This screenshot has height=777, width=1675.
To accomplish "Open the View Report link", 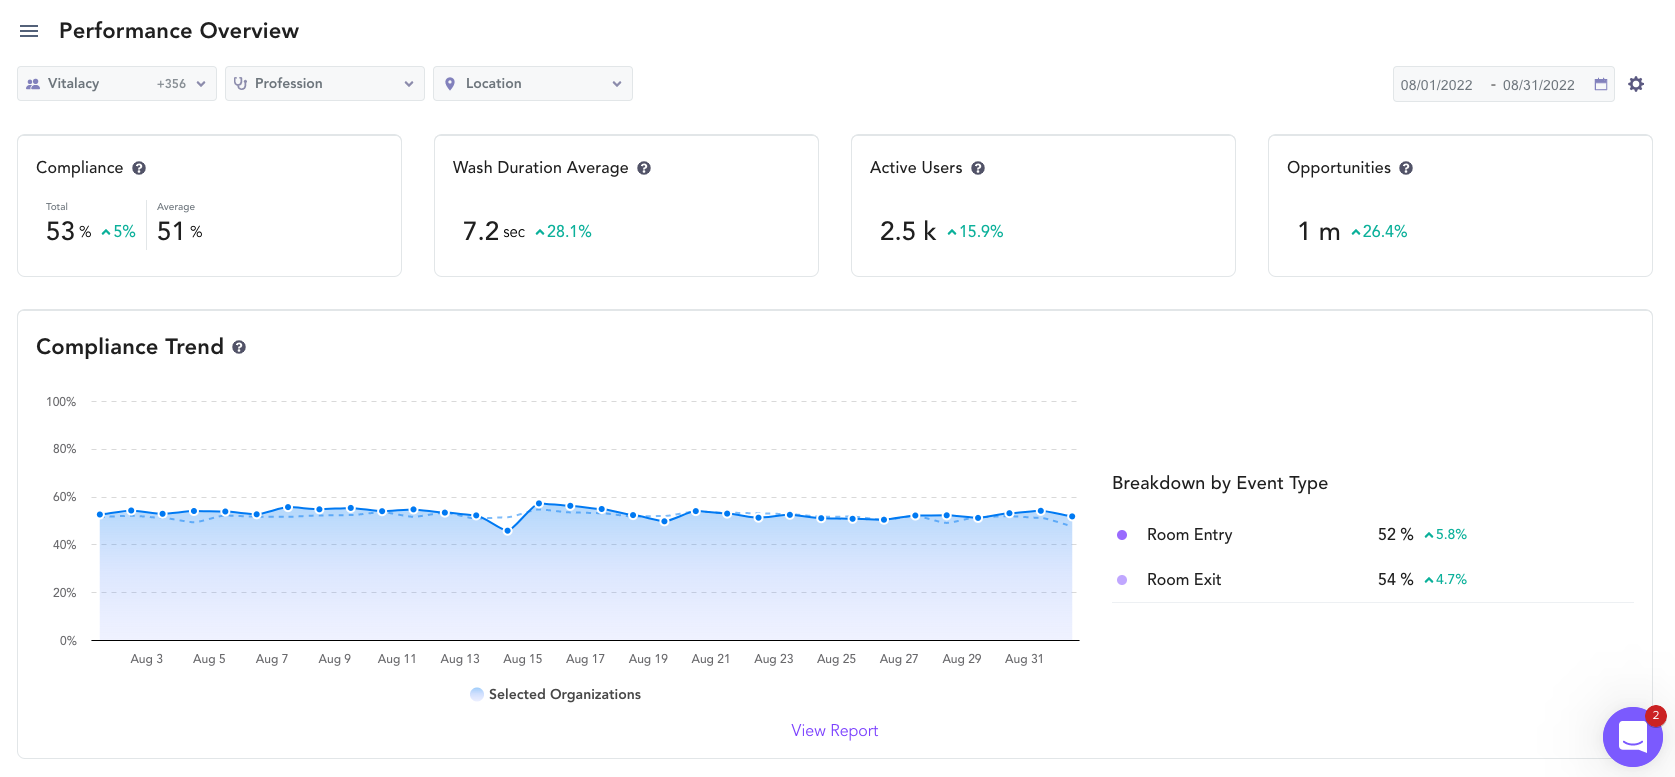I will tap(834, 731).
